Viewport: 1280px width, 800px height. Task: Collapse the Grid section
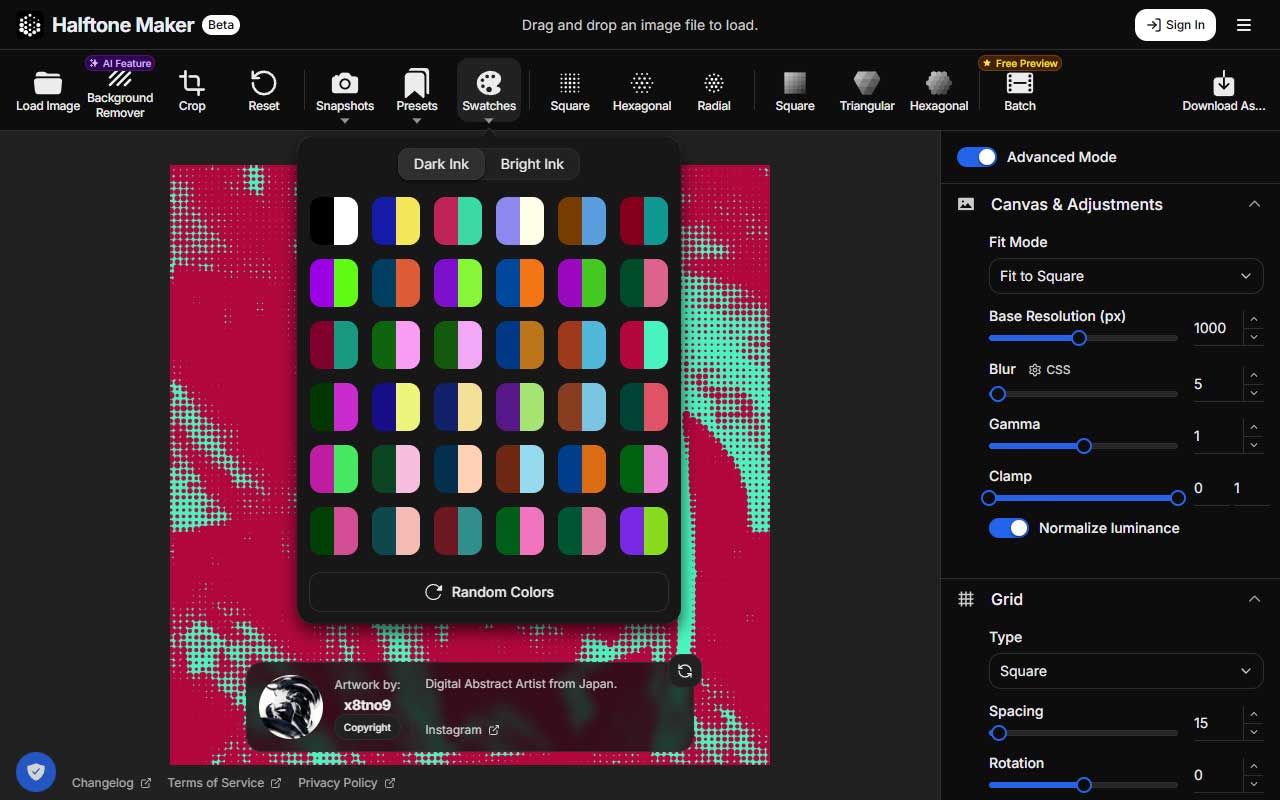(1254, 599)
